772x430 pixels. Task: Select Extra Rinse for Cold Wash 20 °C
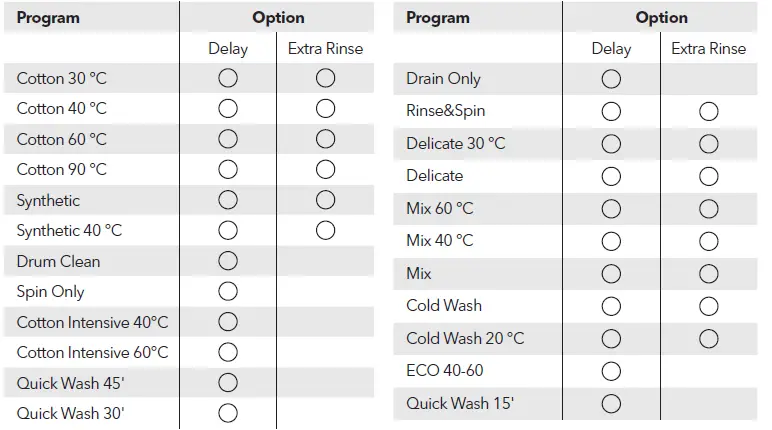(x=709, y=339)
